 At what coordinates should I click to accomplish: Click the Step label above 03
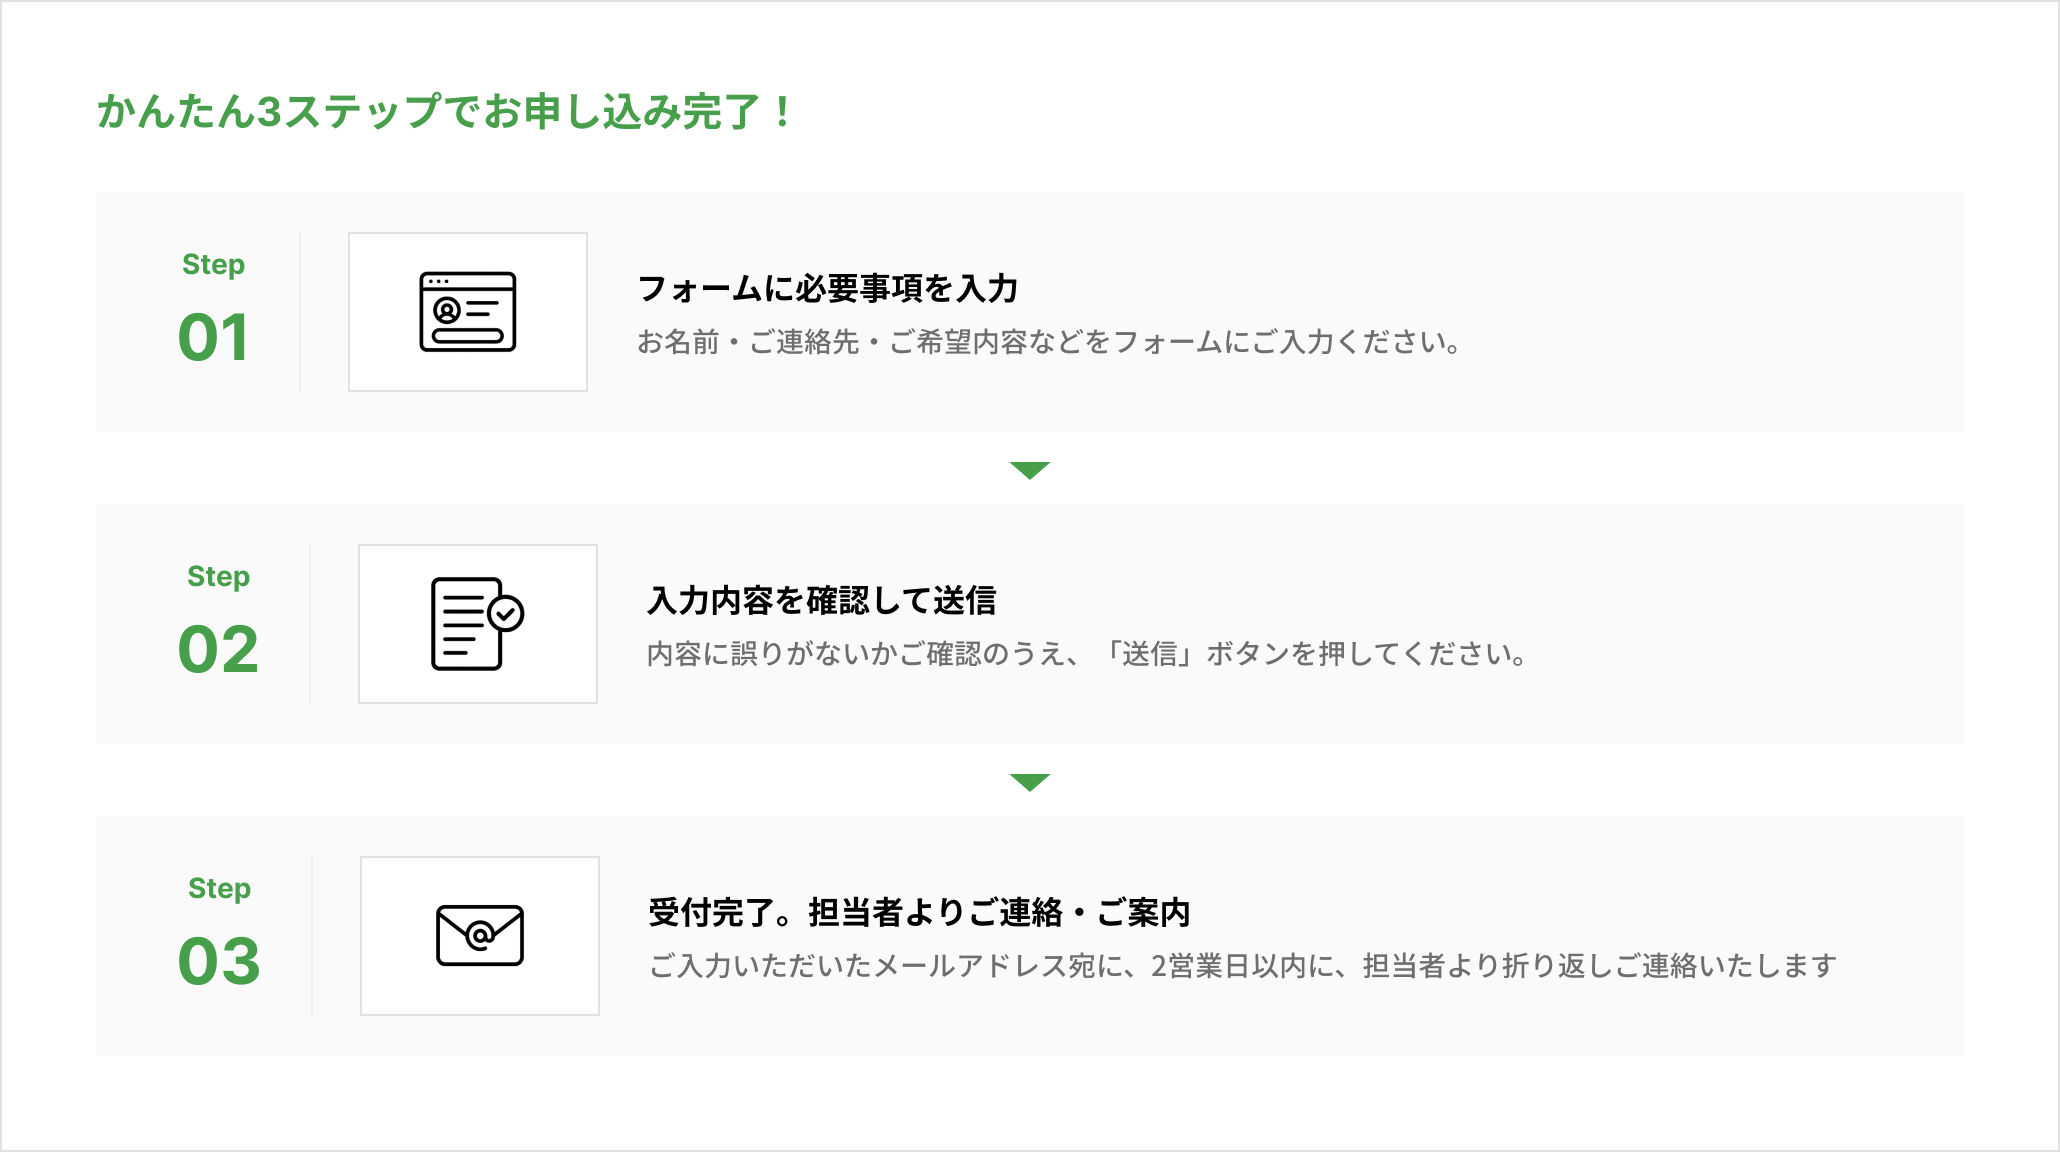pos(219,889)
